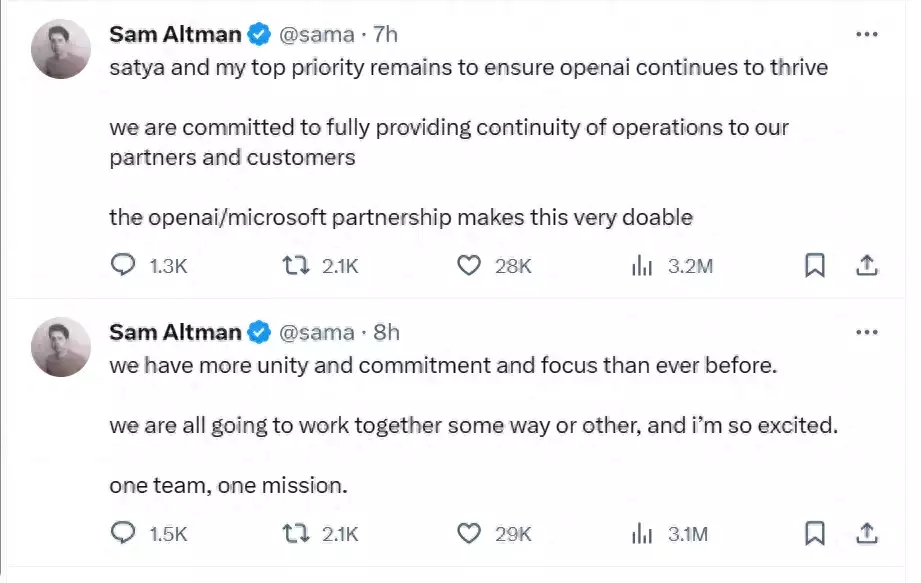Share the openai/microsoft partnership tweet
Viewport: 921px width, 583px height.
[x=867, y=266]
